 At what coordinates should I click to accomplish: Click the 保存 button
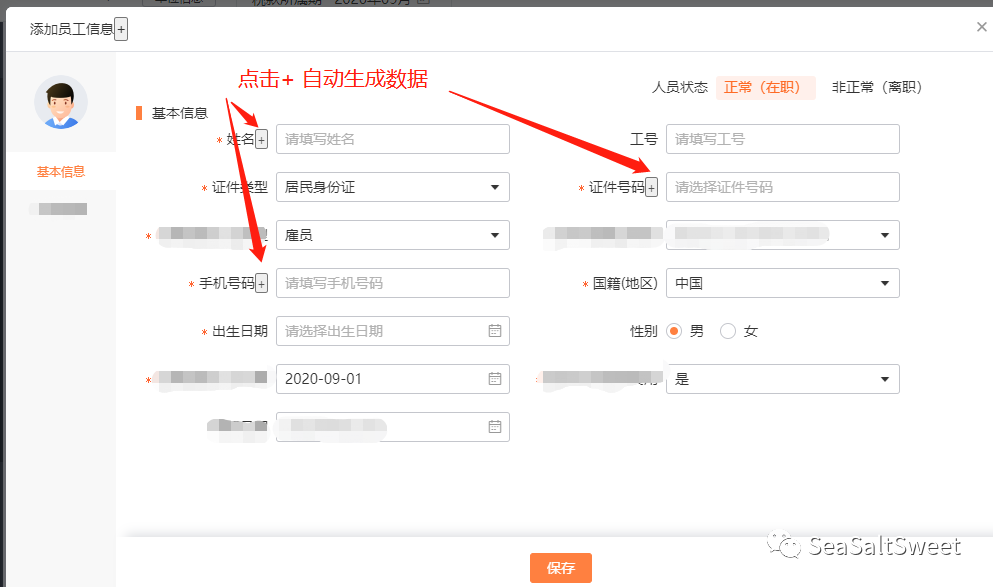[x=561, y=568]
